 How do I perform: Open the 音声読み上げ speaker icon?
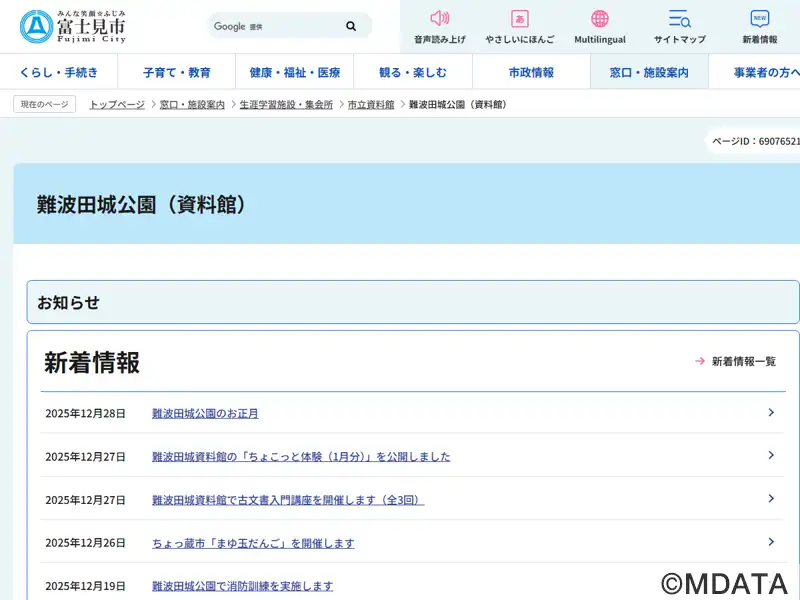[440, 19]
